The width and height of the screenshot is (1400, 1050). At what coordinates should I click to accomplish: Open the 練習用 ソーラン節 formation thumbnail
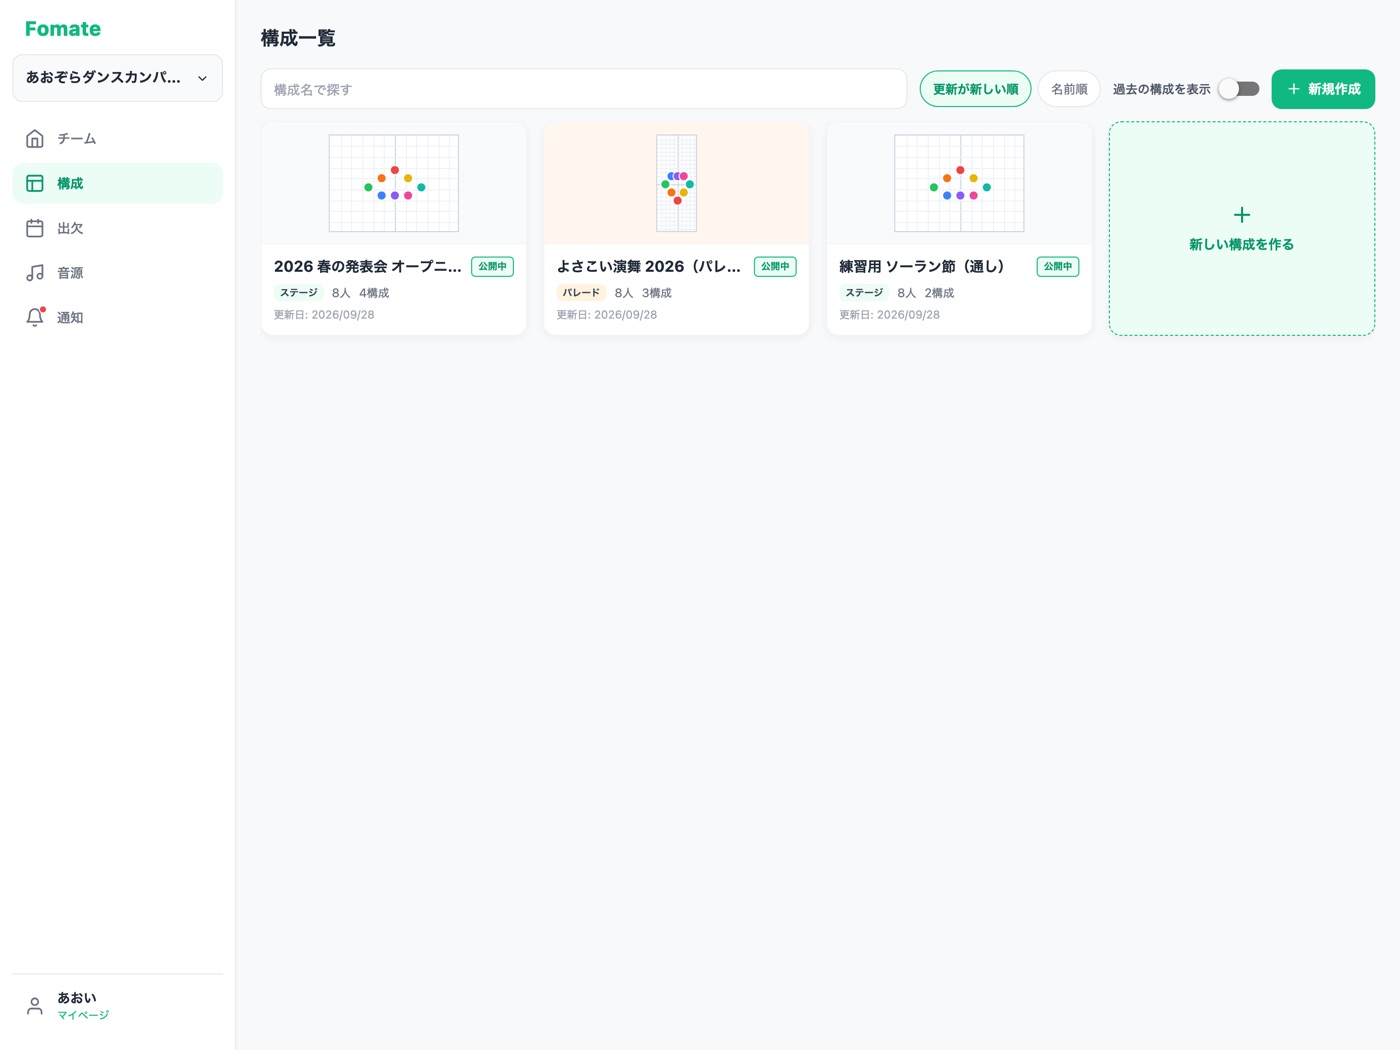(x=959, y=183)
